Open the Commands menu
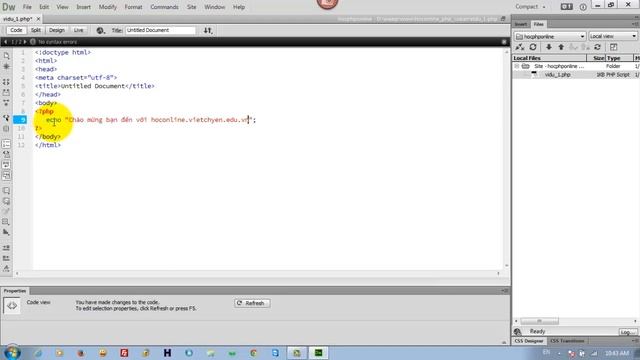 [x=164, y=7]
